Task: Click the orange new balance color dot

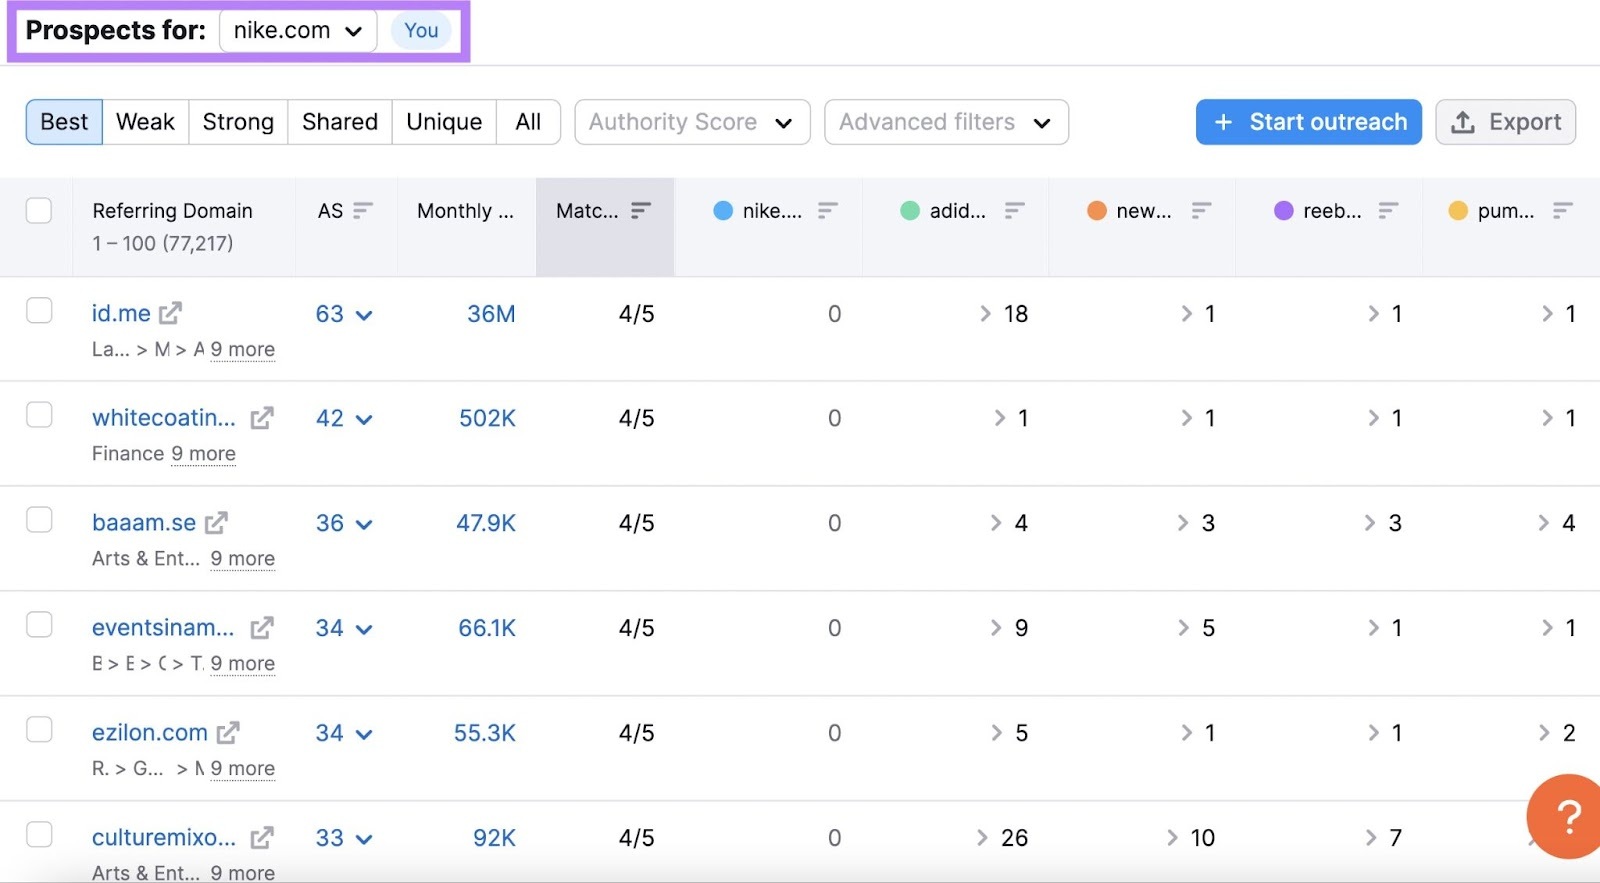Action: click(1097, 210)
